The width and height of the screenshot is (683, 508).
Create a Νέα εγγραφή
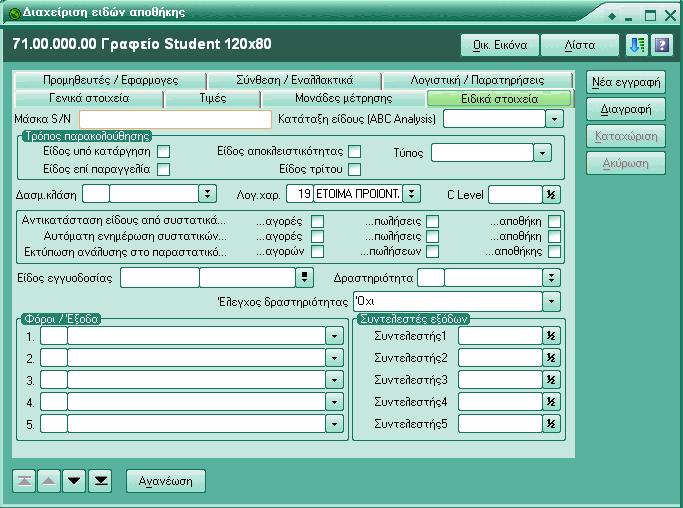pyautogui.click(x=626, y=82)
